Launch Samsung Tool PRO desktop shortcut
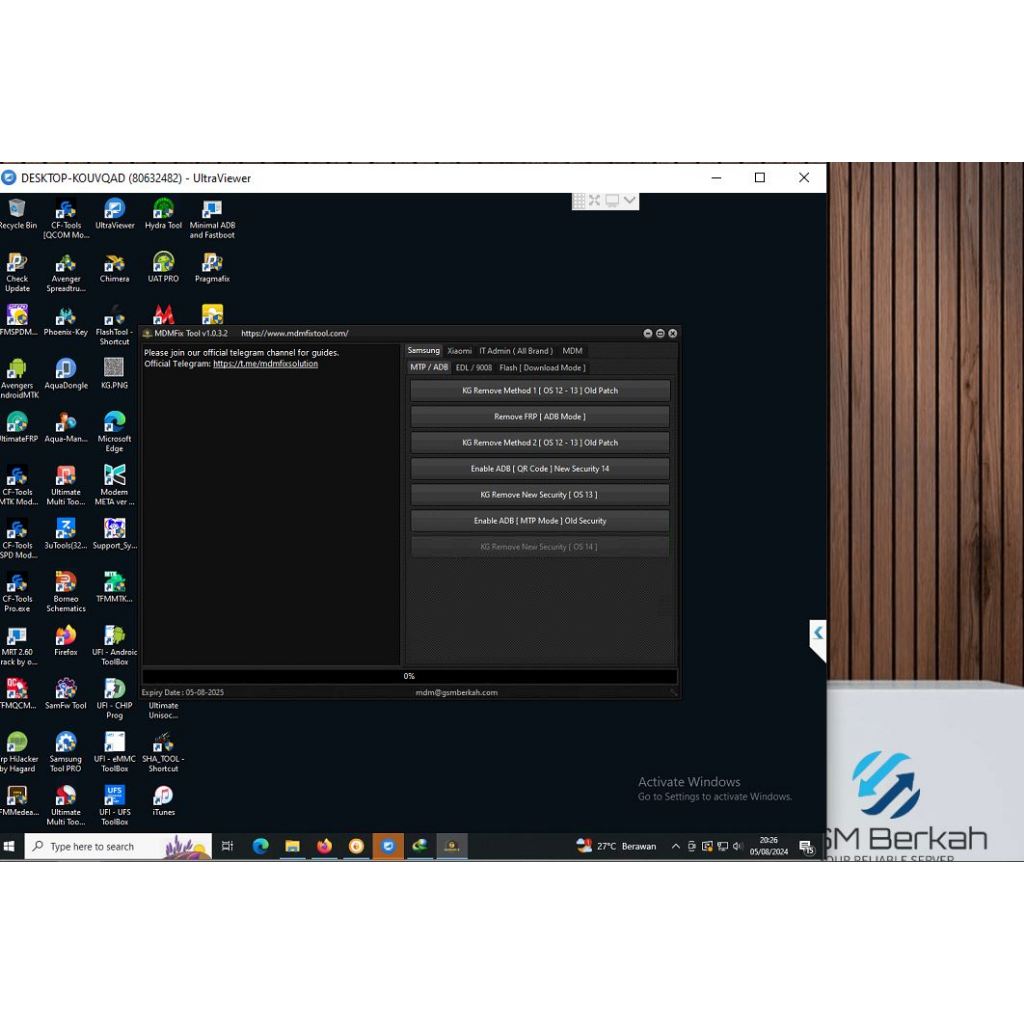1024x1024 pixels. pyautogui.click(x=65, y=752)
